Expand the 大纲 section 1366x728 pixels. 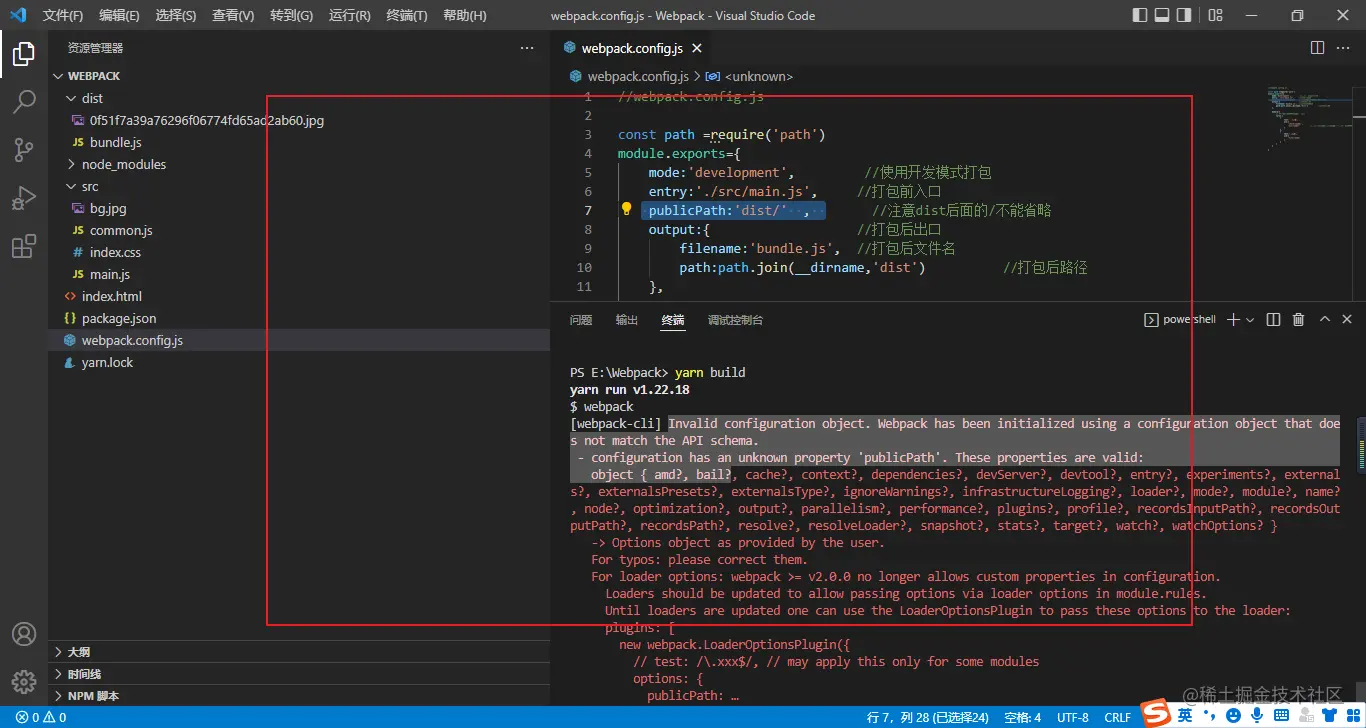tap(299, 652)
